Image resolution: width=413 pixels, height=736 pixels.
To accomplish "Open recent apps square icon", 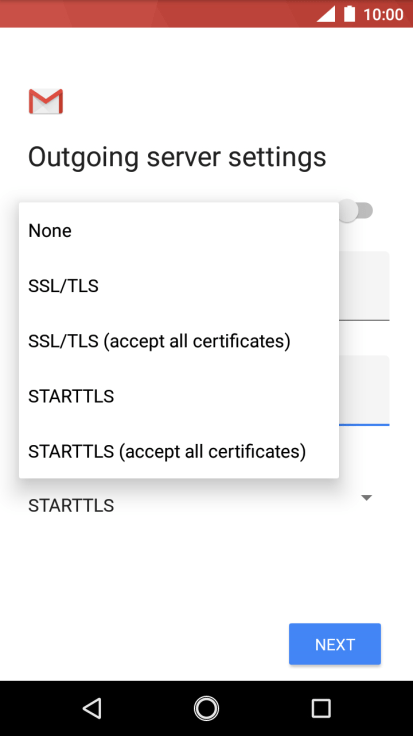I will coord(321,708).
